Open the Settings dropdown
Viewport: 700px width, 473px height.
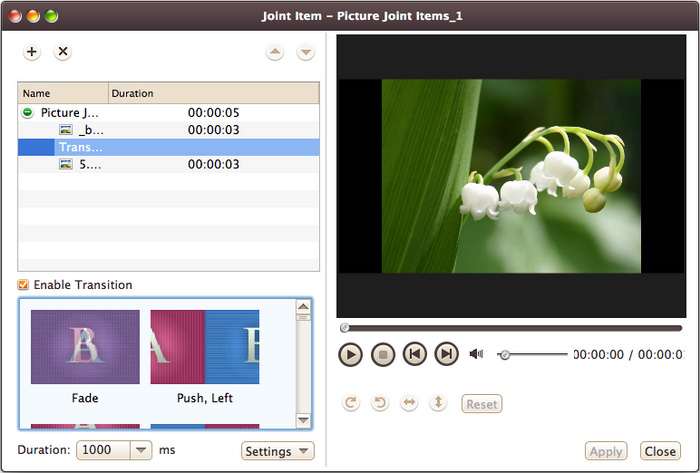pos(278,451)
